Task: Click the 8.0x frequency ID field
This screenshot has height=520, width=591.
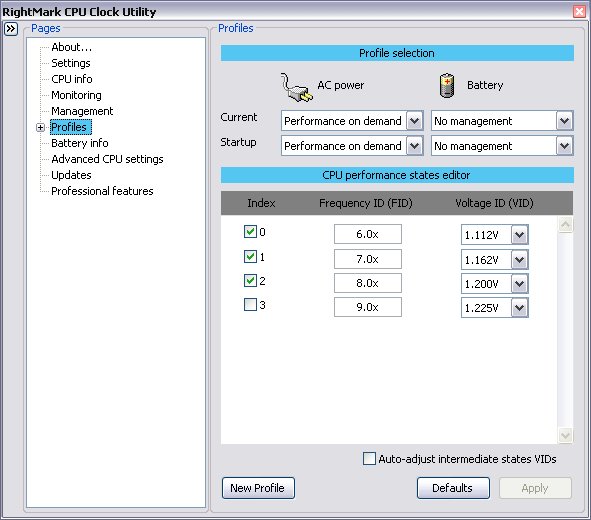Action: (367, 283)
